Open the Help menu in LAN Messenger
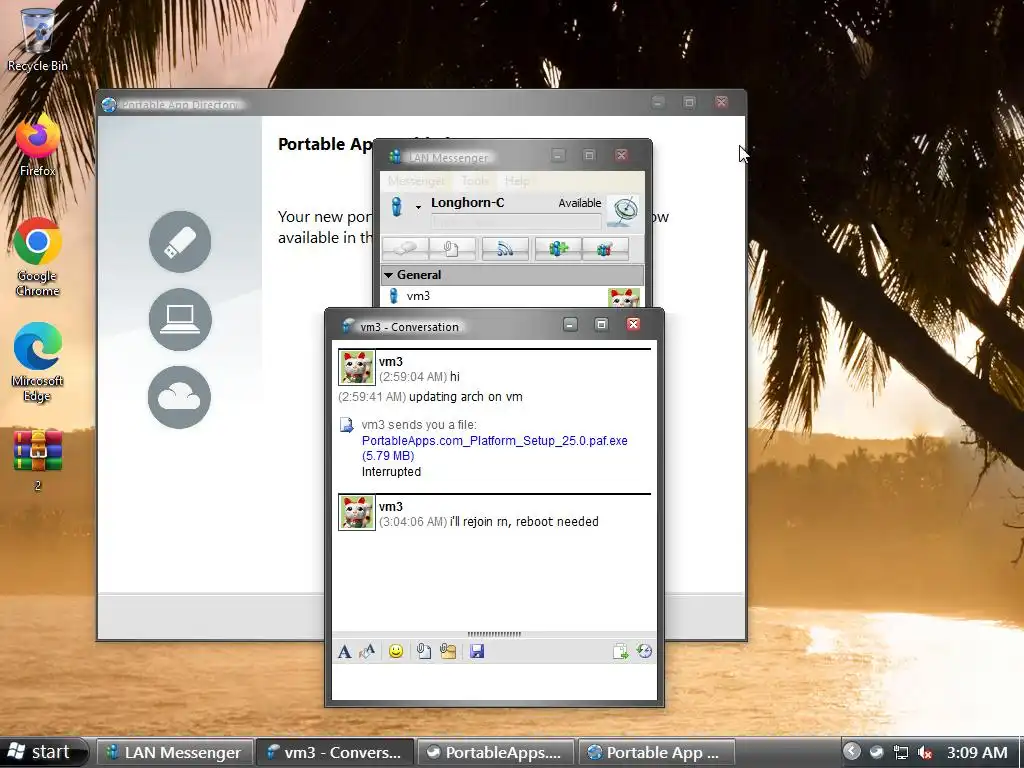The image size is (1024, 768). [517, 181]
